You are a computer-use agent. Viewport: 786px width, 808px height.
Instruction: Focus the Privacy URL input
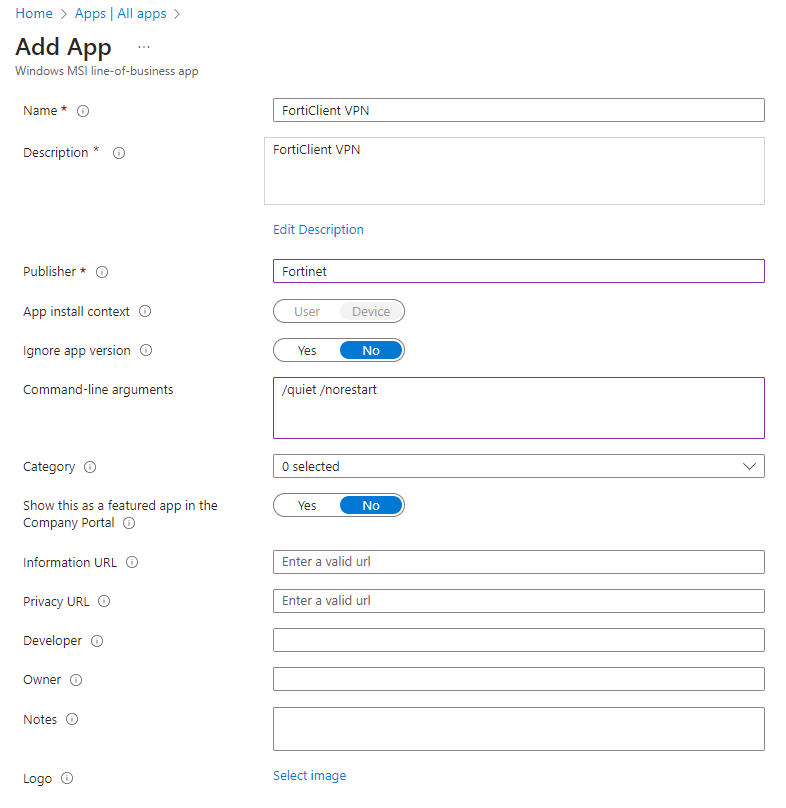pos(519,601)
